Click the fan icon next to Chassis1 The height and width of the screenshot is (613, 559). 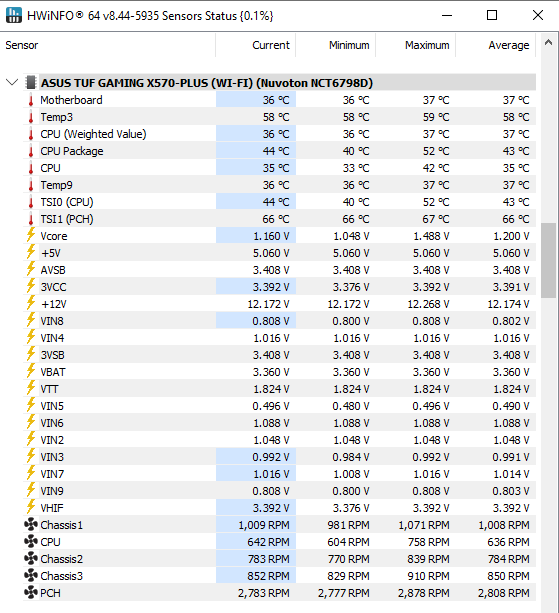pos(30,525)
